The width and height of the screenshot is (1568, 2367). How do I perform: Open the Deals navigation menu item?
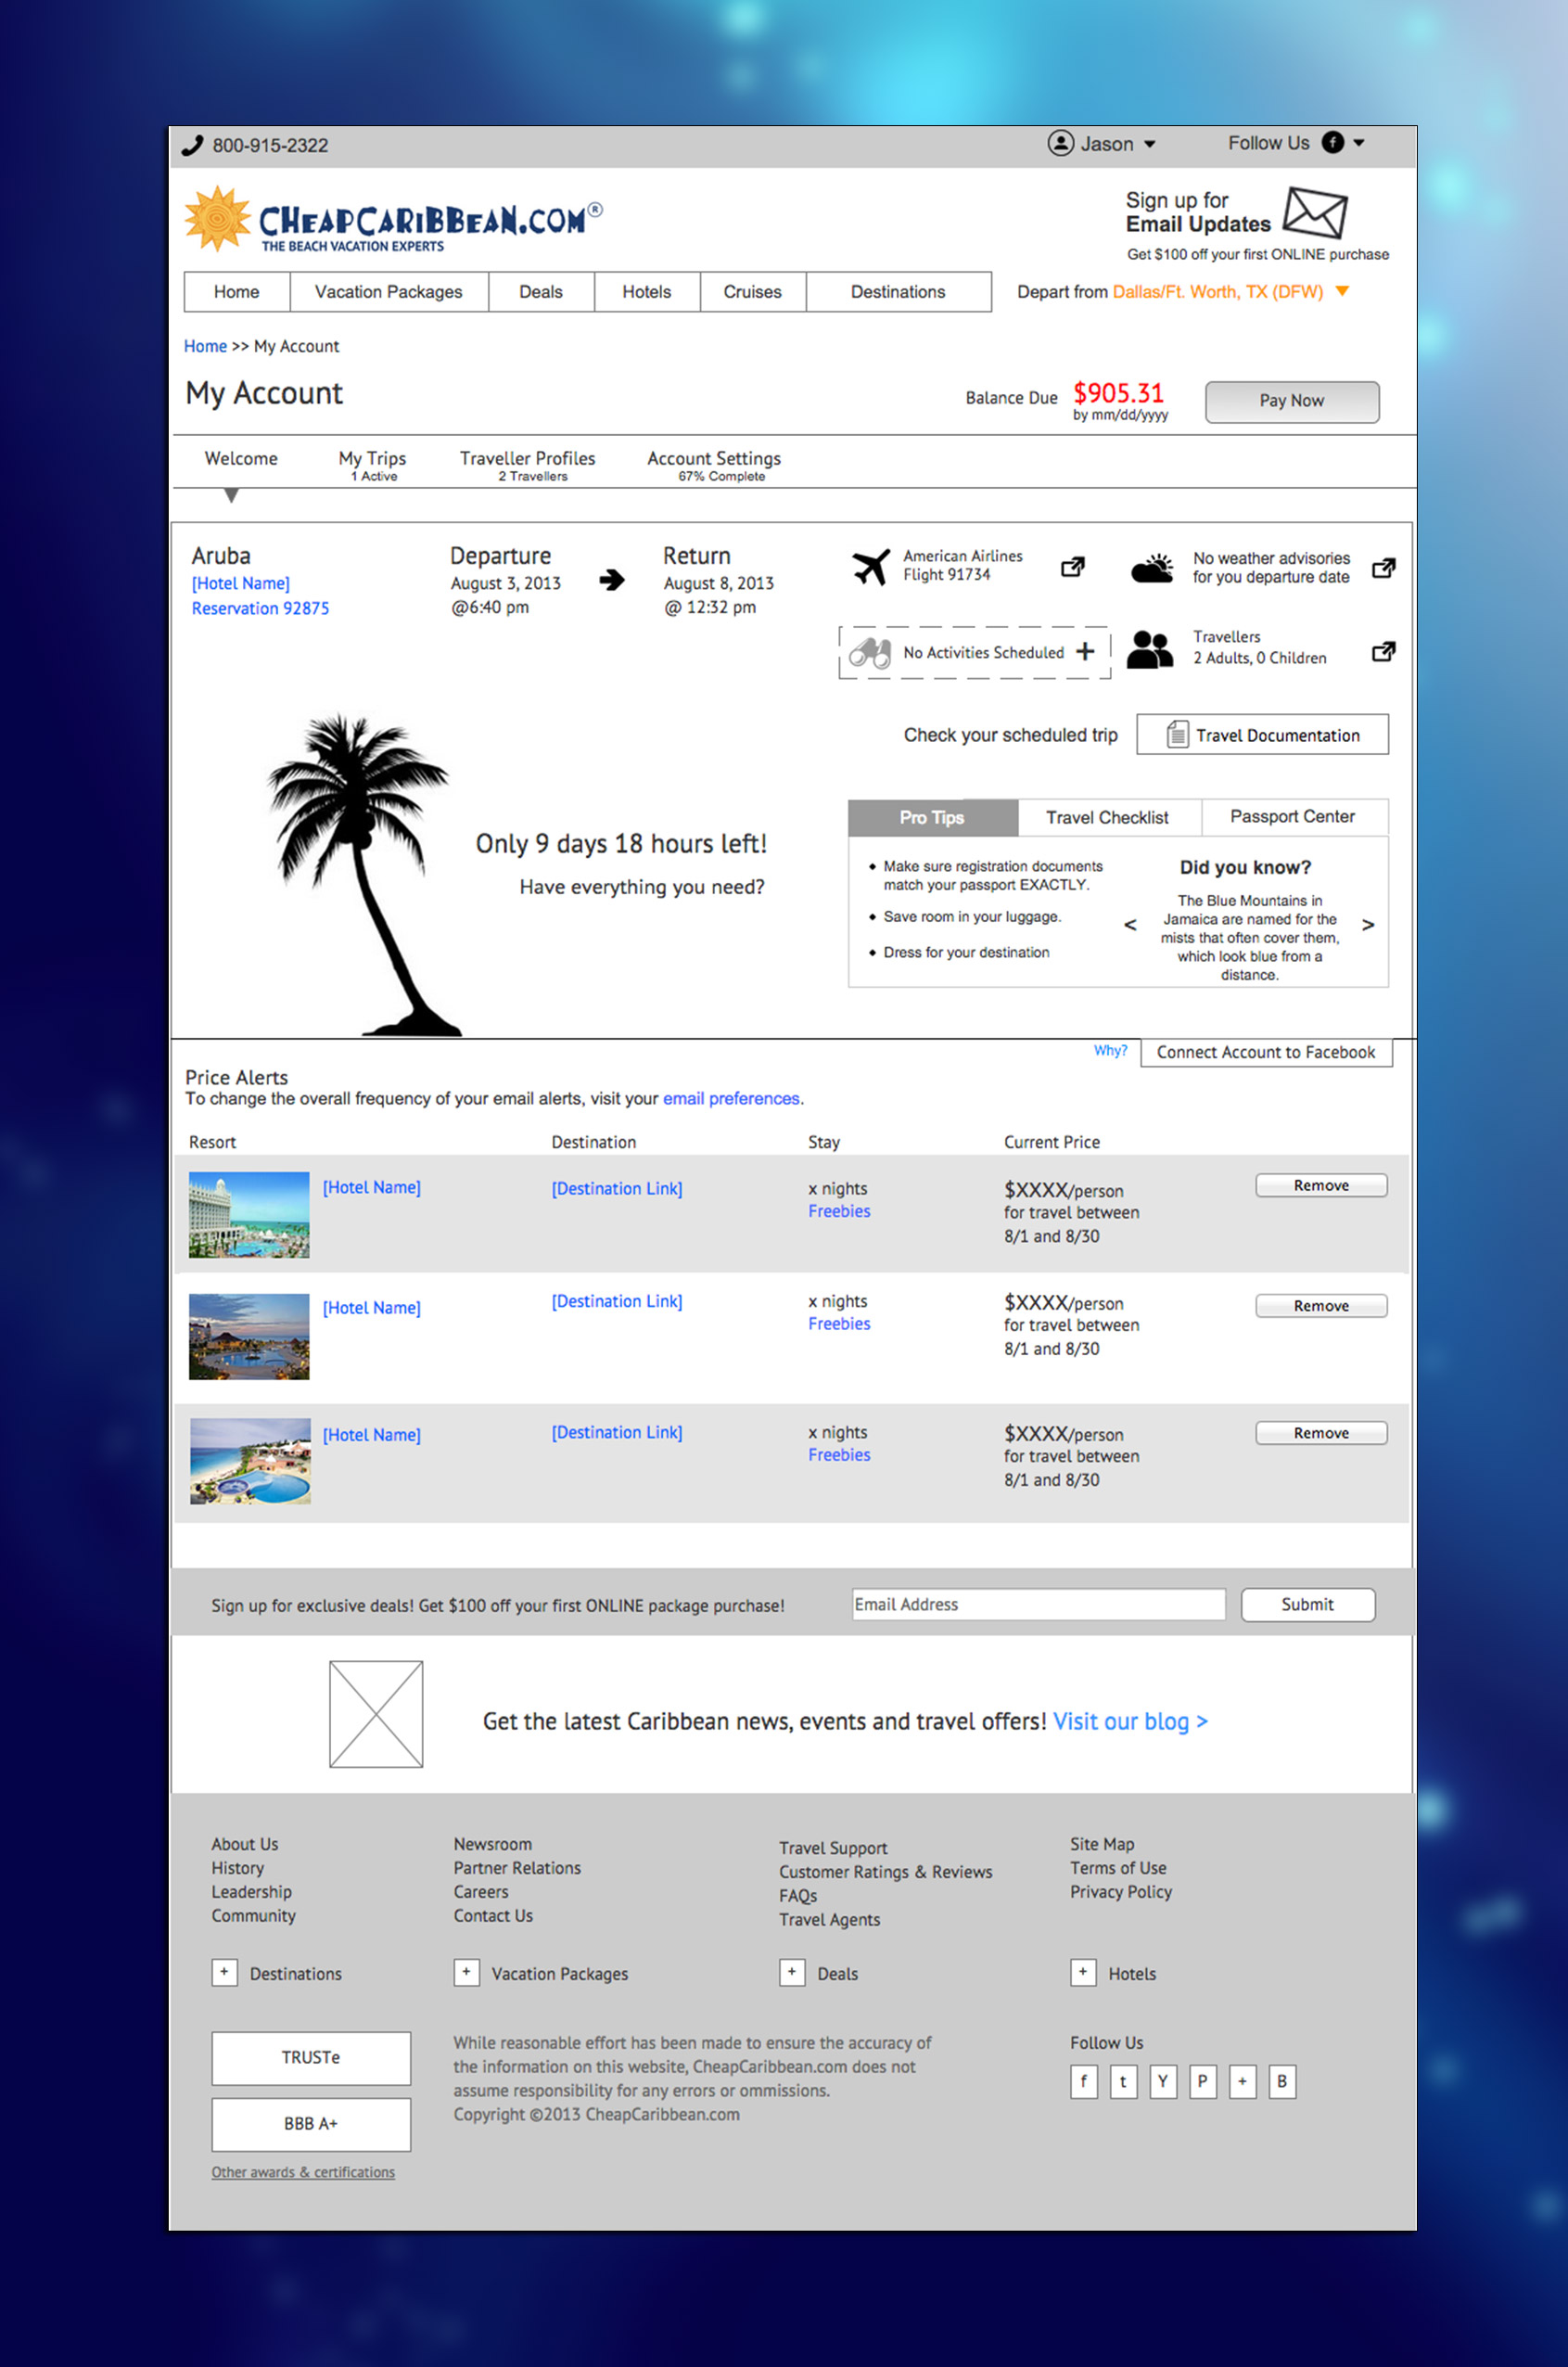pos(541,292)
